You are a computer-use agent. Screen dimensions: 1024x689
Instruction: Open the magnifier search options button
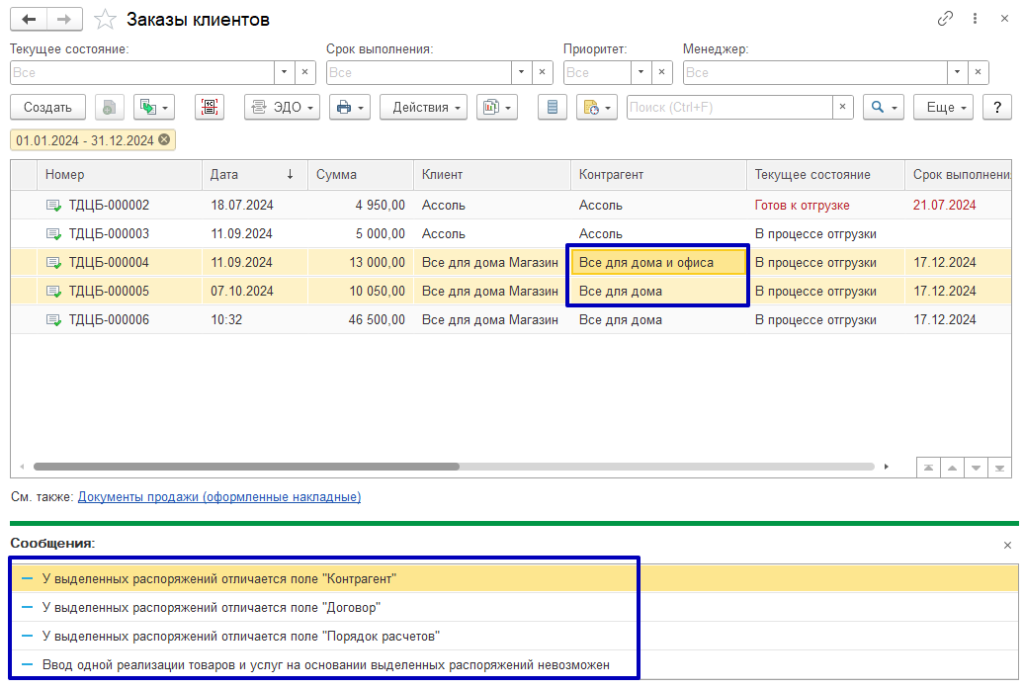click(883, 107)
